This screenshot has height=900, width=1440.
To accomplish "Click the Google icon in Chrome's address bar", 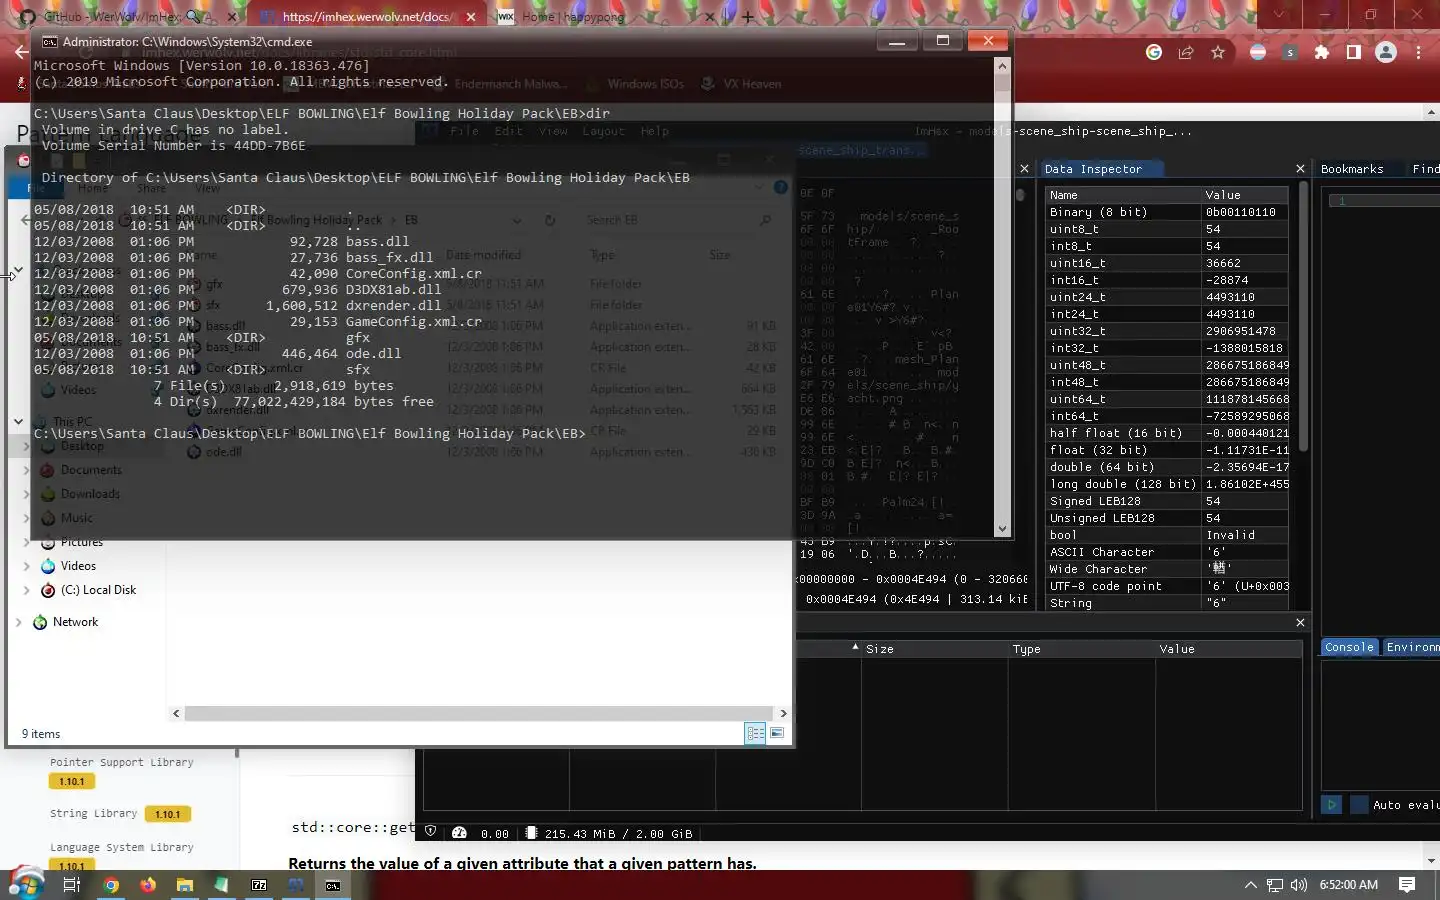I will [x=1154, y=52].
